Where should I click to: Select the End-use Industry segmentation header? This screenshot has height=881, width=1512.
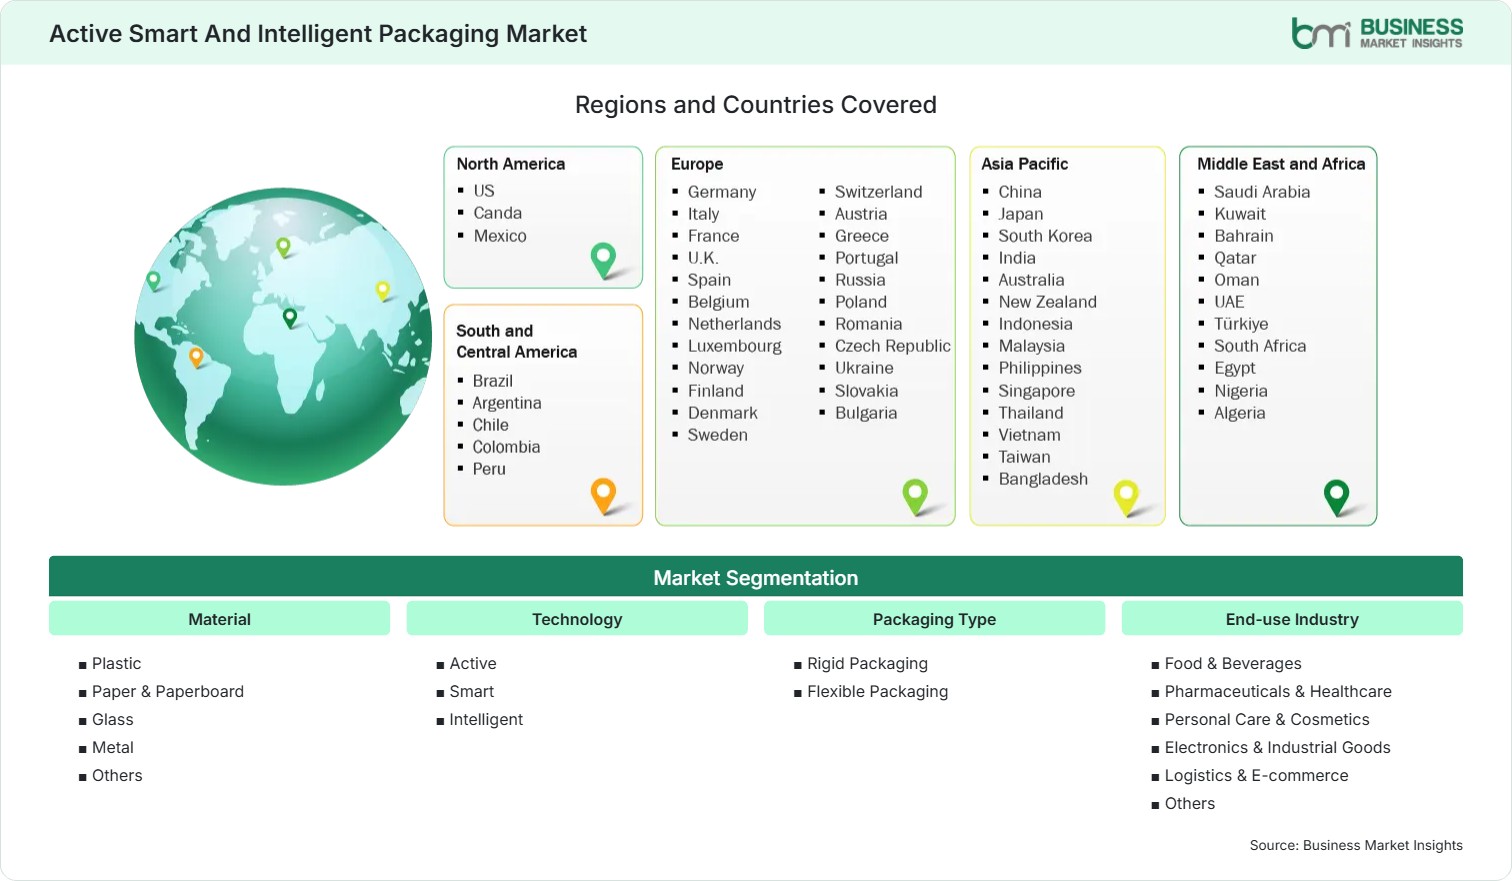pos(1292,619)
